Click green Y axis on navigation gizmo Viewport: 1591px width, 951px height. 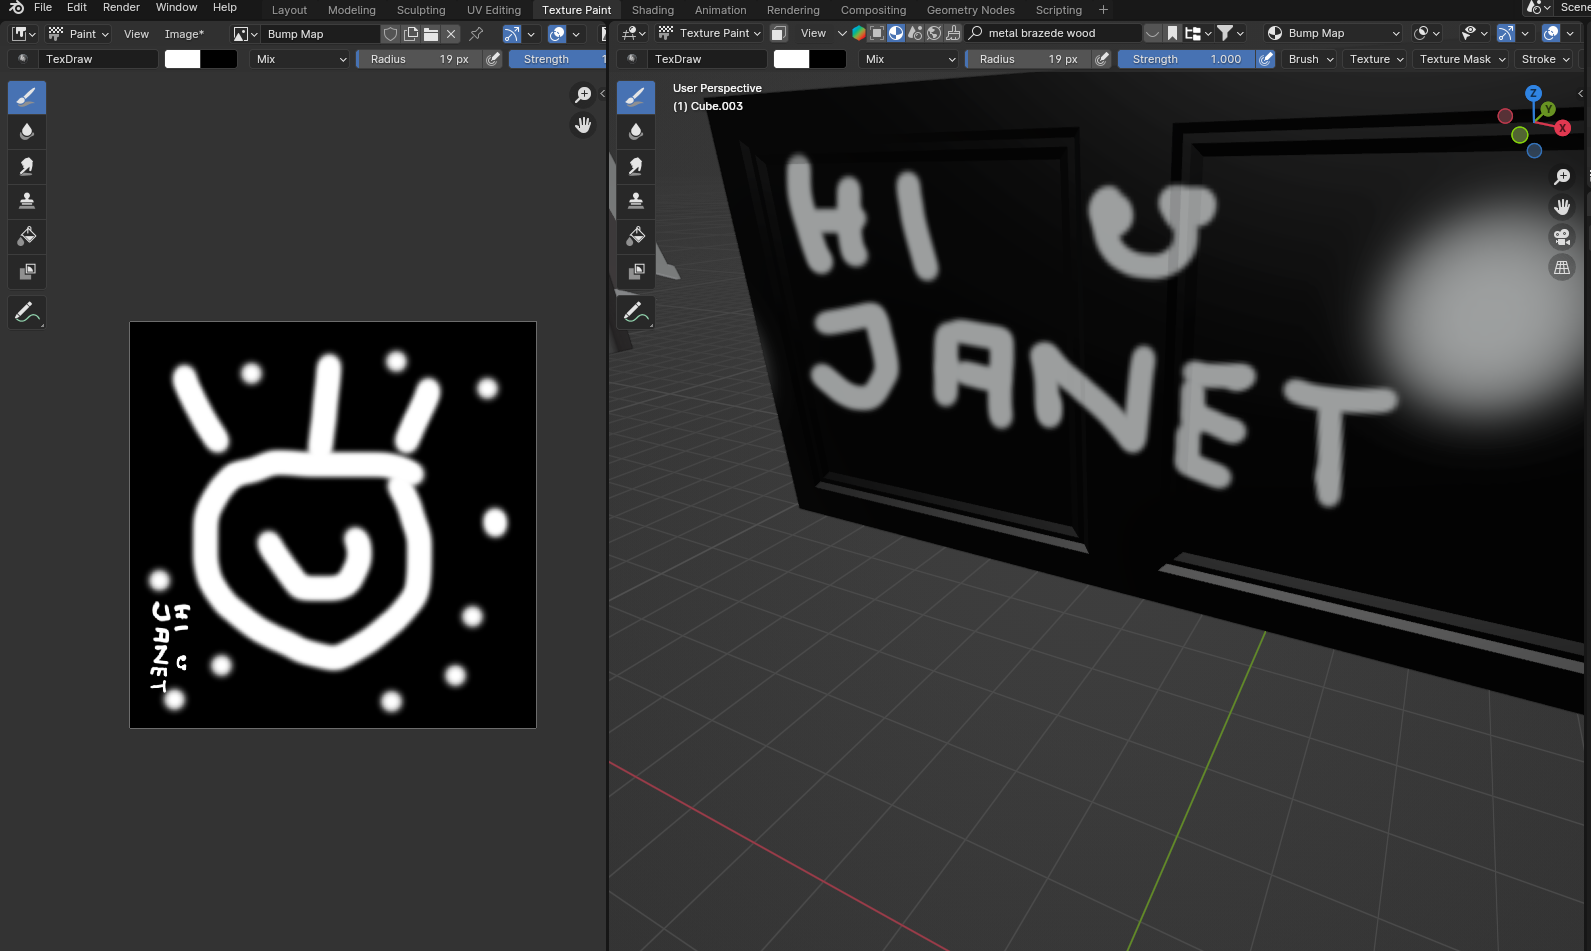tap(1548, 109)
